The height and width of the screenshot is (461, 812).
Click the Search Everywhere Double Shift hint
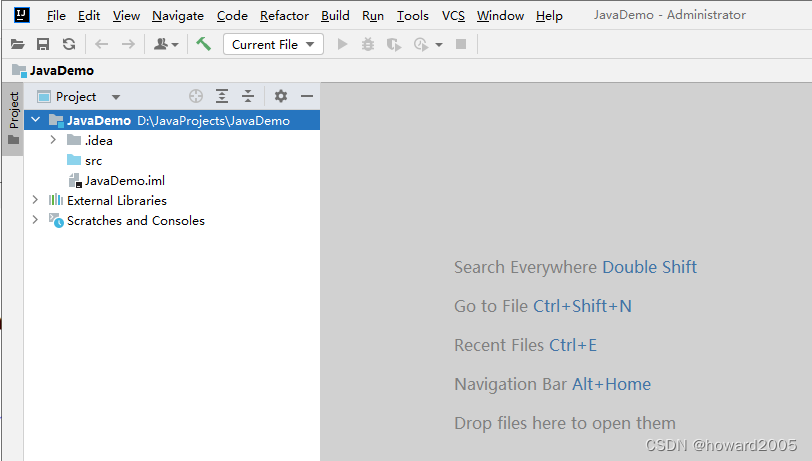(x=575, y=267)
